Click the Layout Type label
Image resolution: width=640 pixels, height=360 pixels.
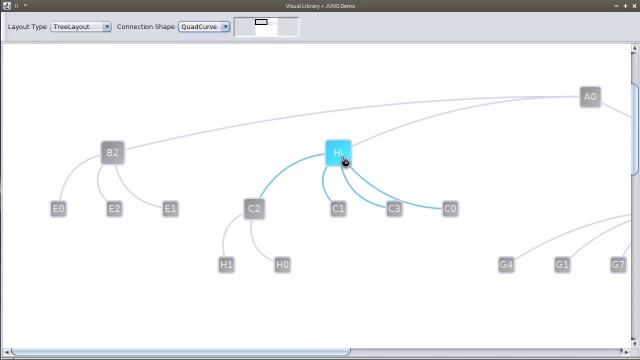point(27,27)
